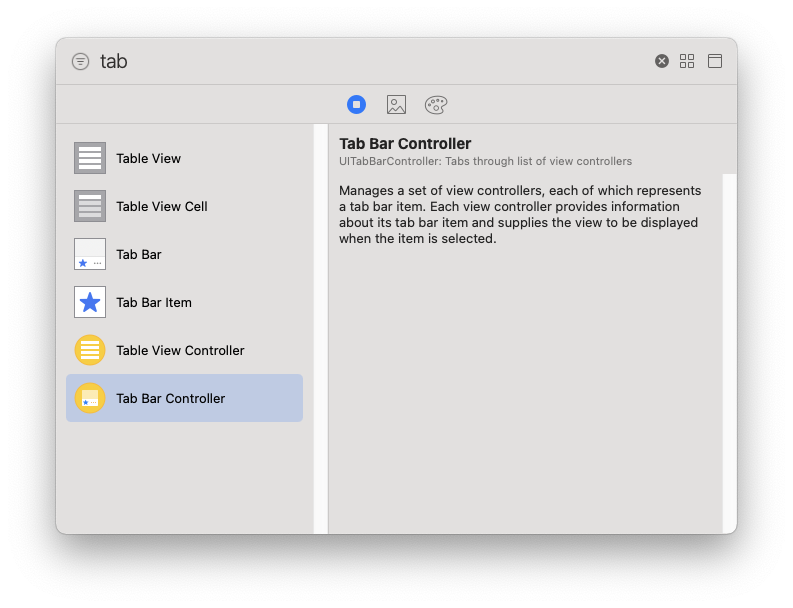Click the 'Tab Bar Controller' detail heading
Screen dimensions: 793x608
(x=405, y=144)
